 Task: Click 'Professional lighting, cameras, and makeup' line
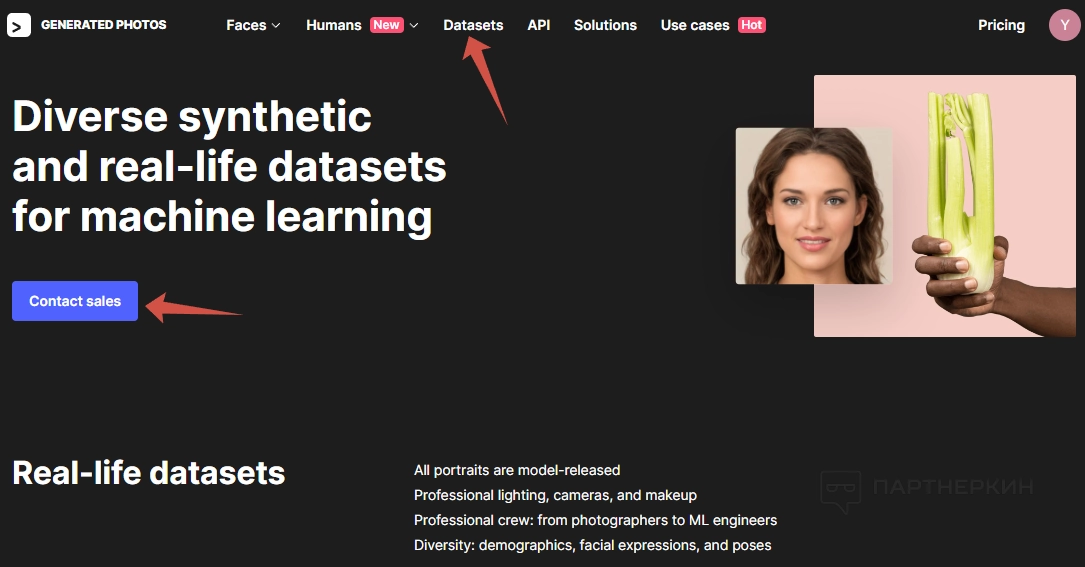pyautogui.click(x=555, y=495)
